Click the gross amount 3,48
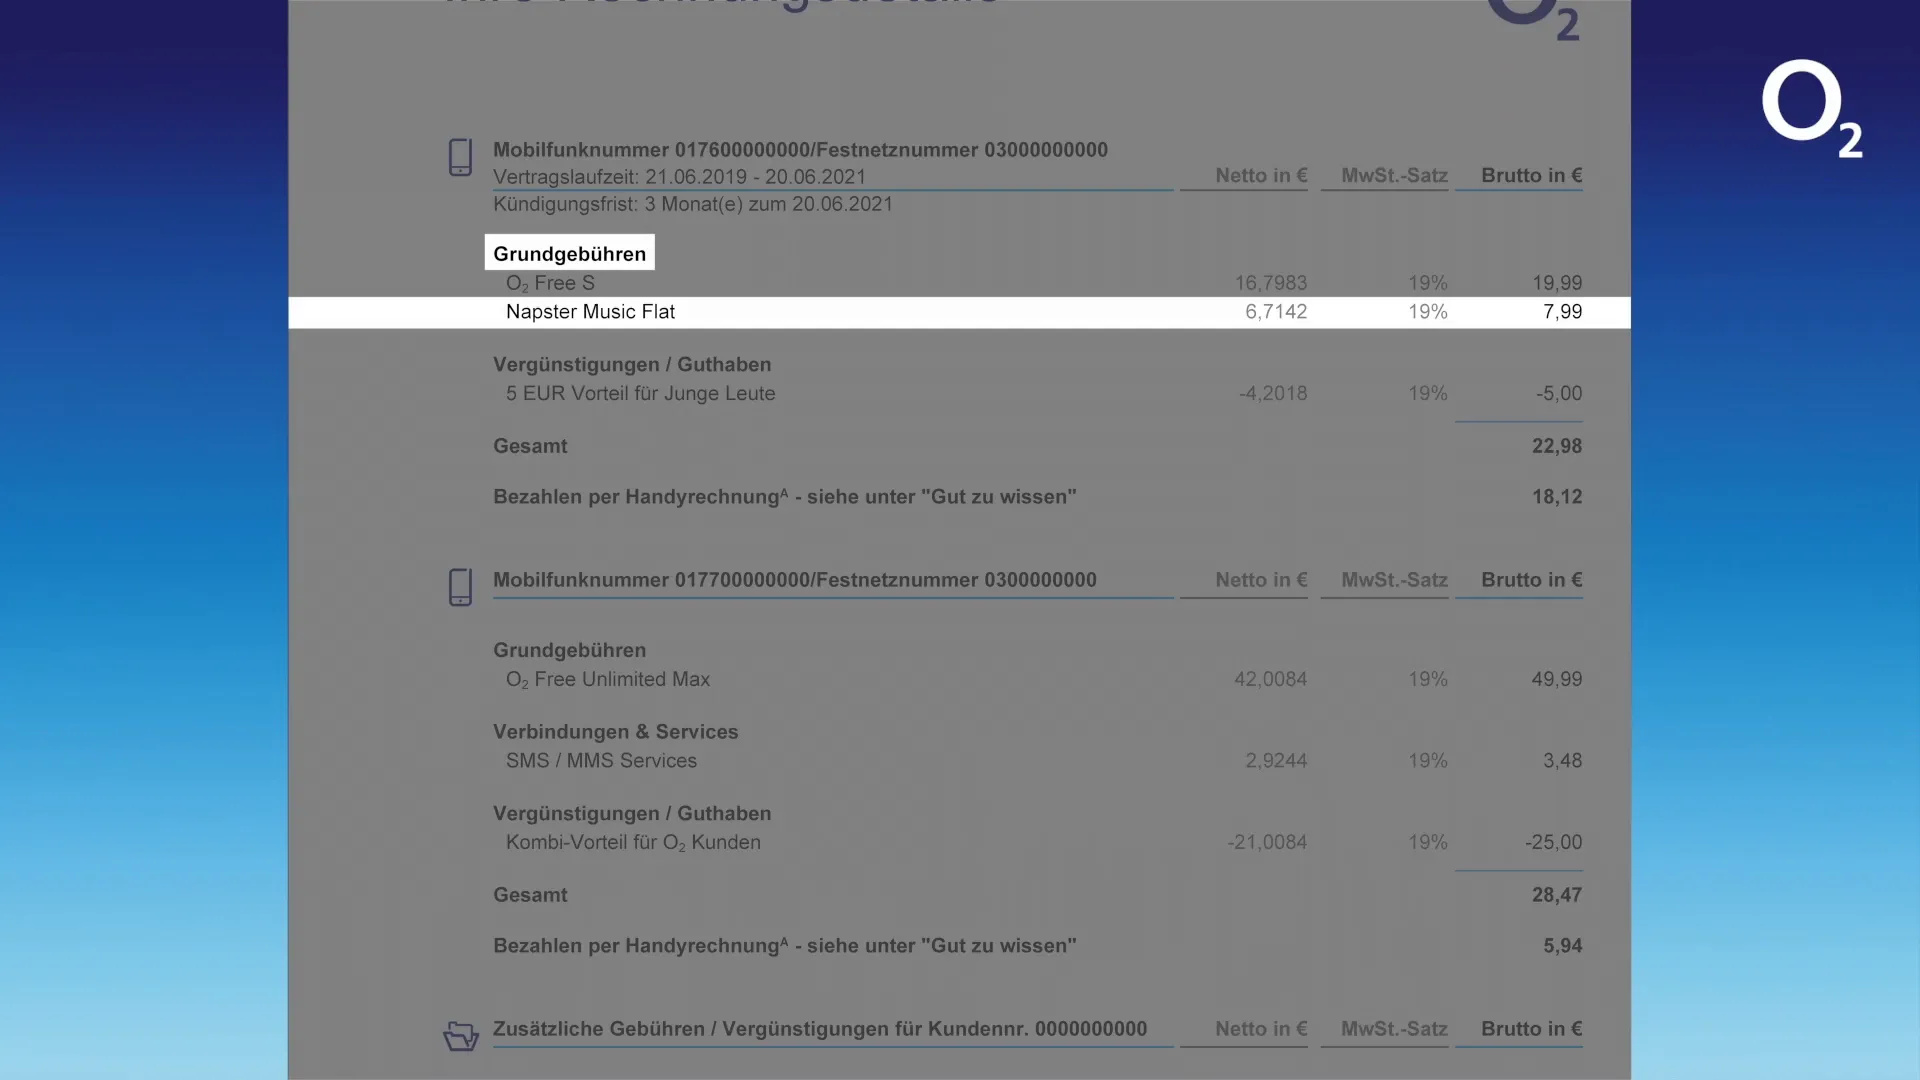Viewport: 1920px width, 1080px height. pyautogui.click(x=1562, y=761)
